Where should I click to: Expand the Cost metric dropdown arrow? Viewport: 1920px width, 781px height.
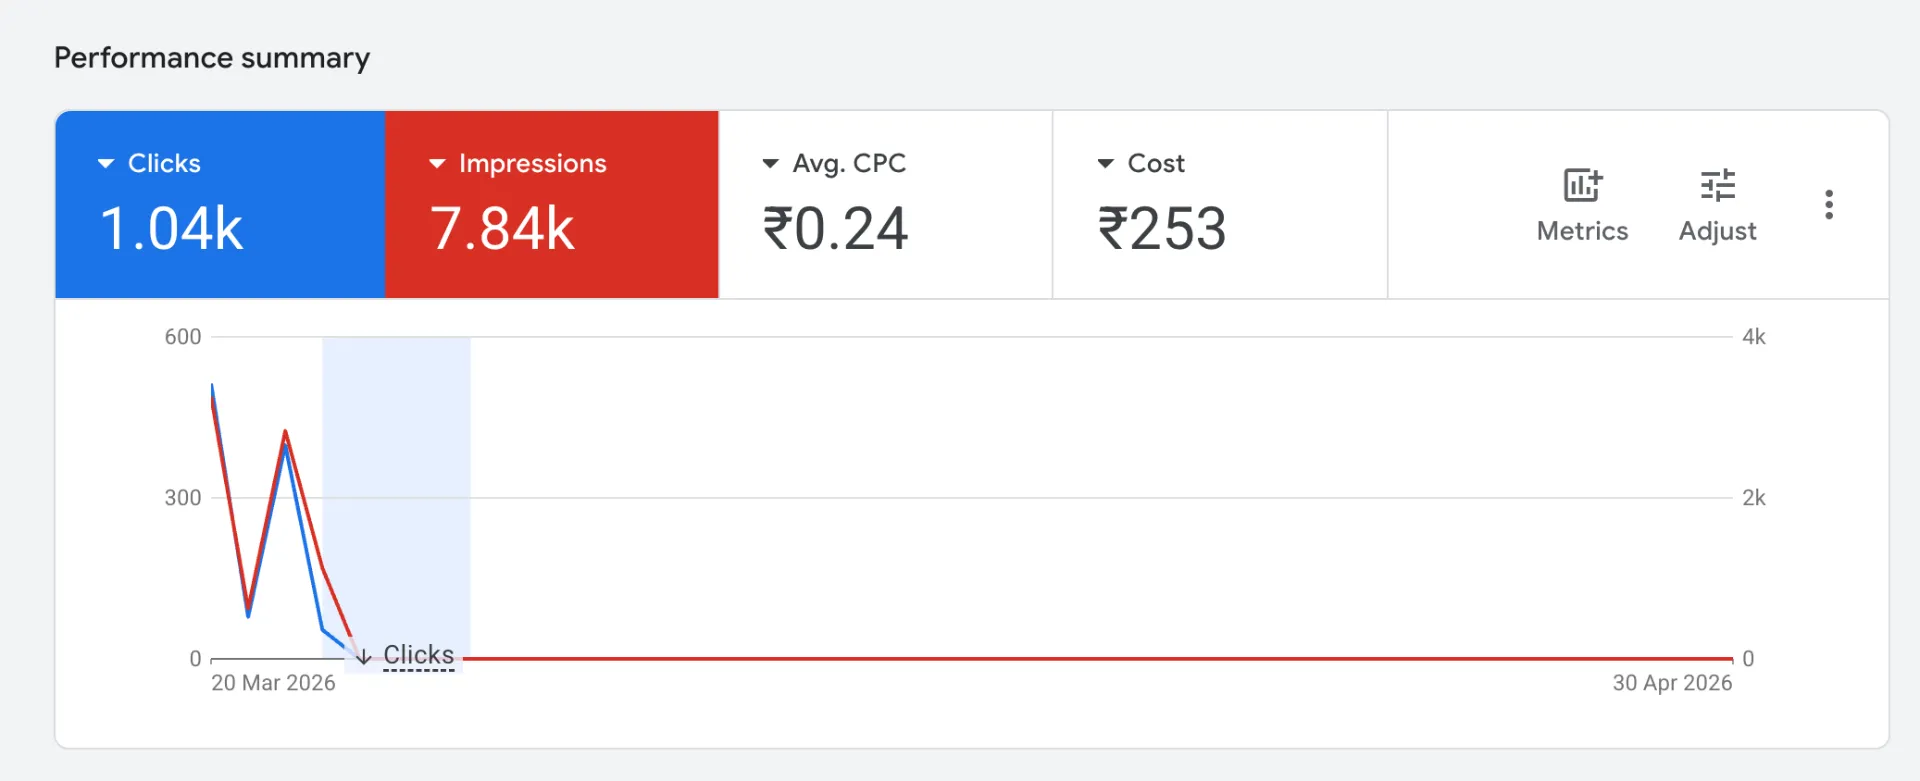1105,163
